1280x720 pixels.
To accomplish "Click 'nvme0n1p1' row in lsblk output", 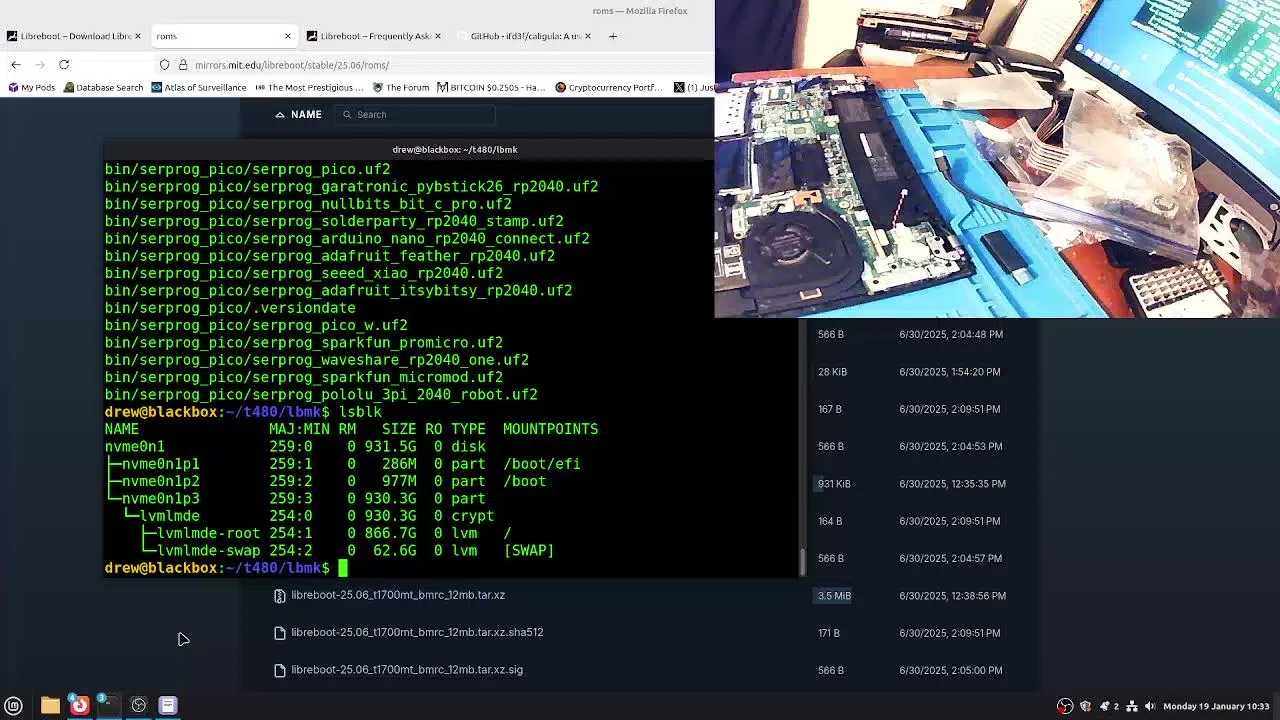I will pos(343,464).
